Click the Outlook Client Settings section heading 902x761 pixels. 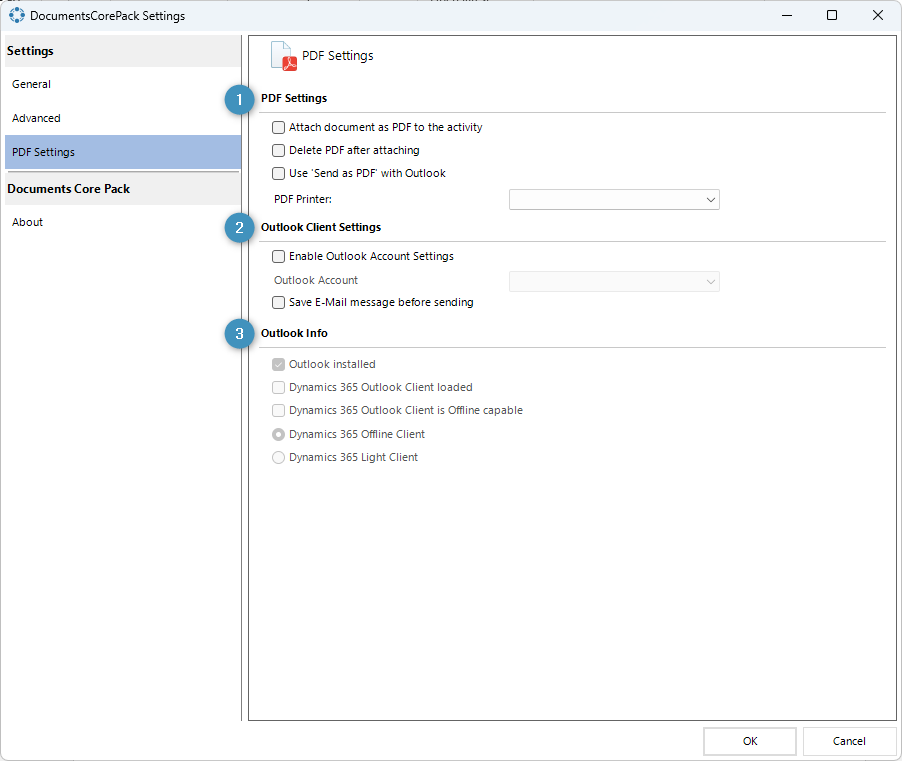tap(320, 227)
